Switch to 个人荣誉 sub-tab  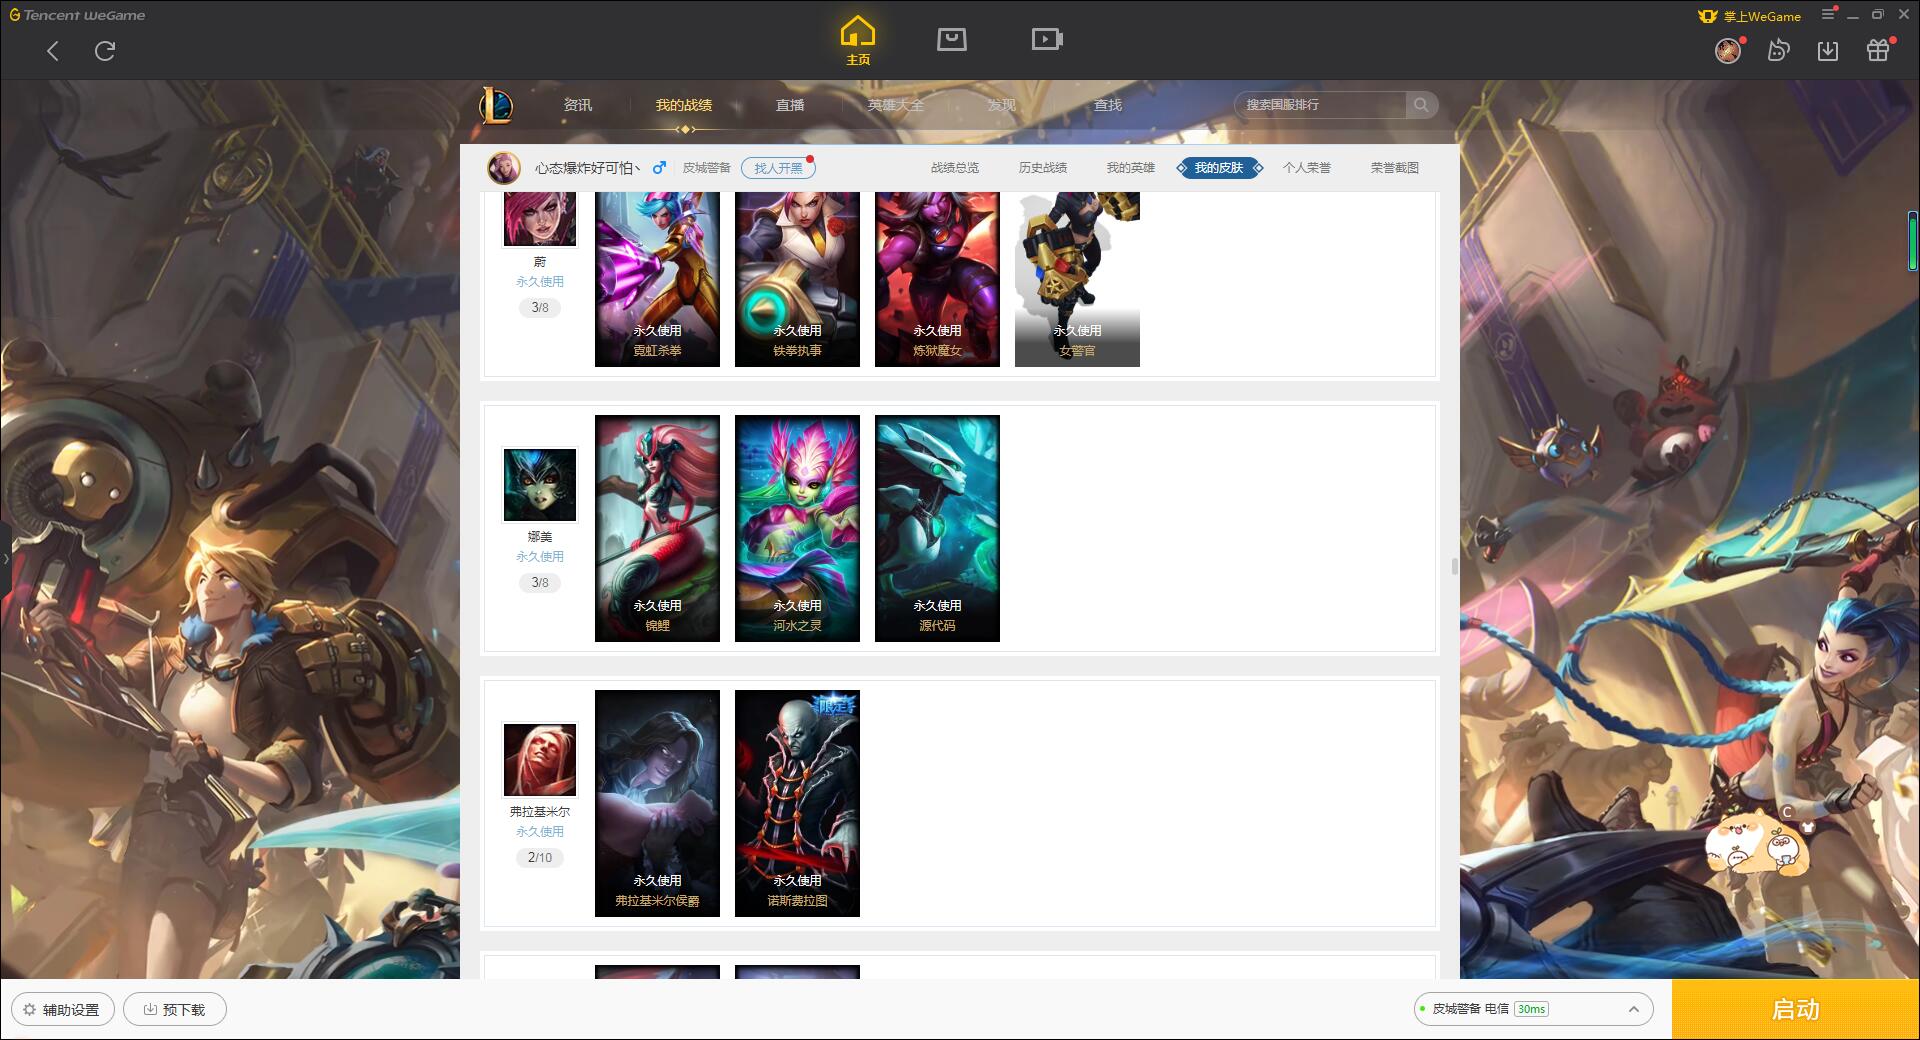(1307, 168)
